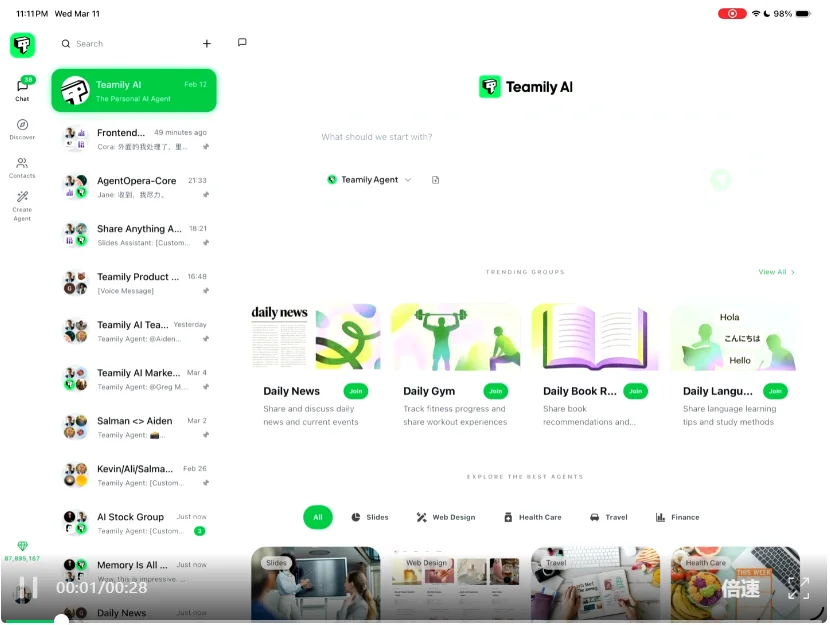This screenshot has width=830, height=625.
Task: Click the chat bubble icon above main panel
Action: click(x=242, y=43)
